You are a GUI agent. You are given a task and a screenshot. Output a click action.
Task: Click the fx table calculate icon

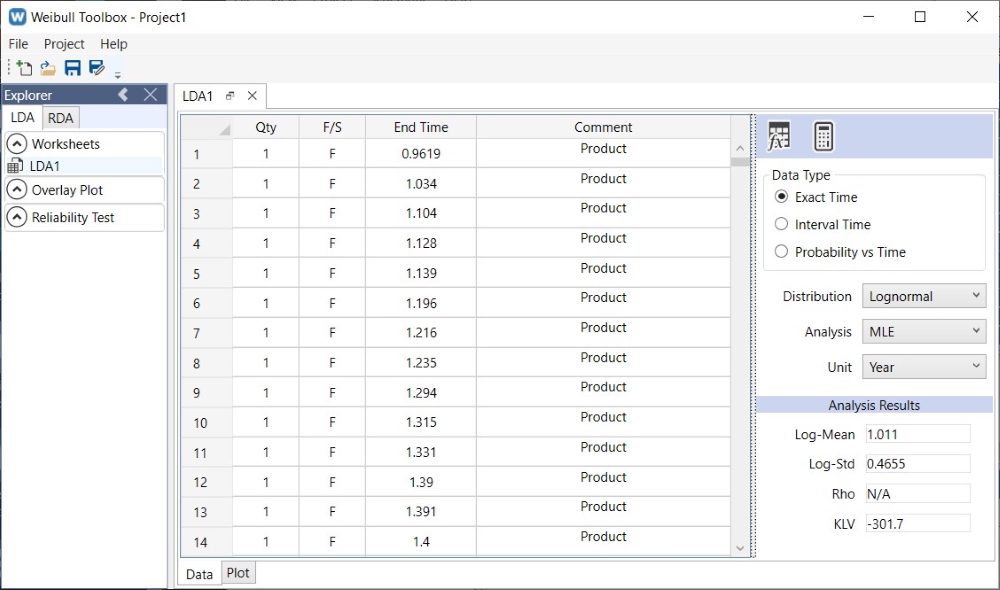pos(779,136)
